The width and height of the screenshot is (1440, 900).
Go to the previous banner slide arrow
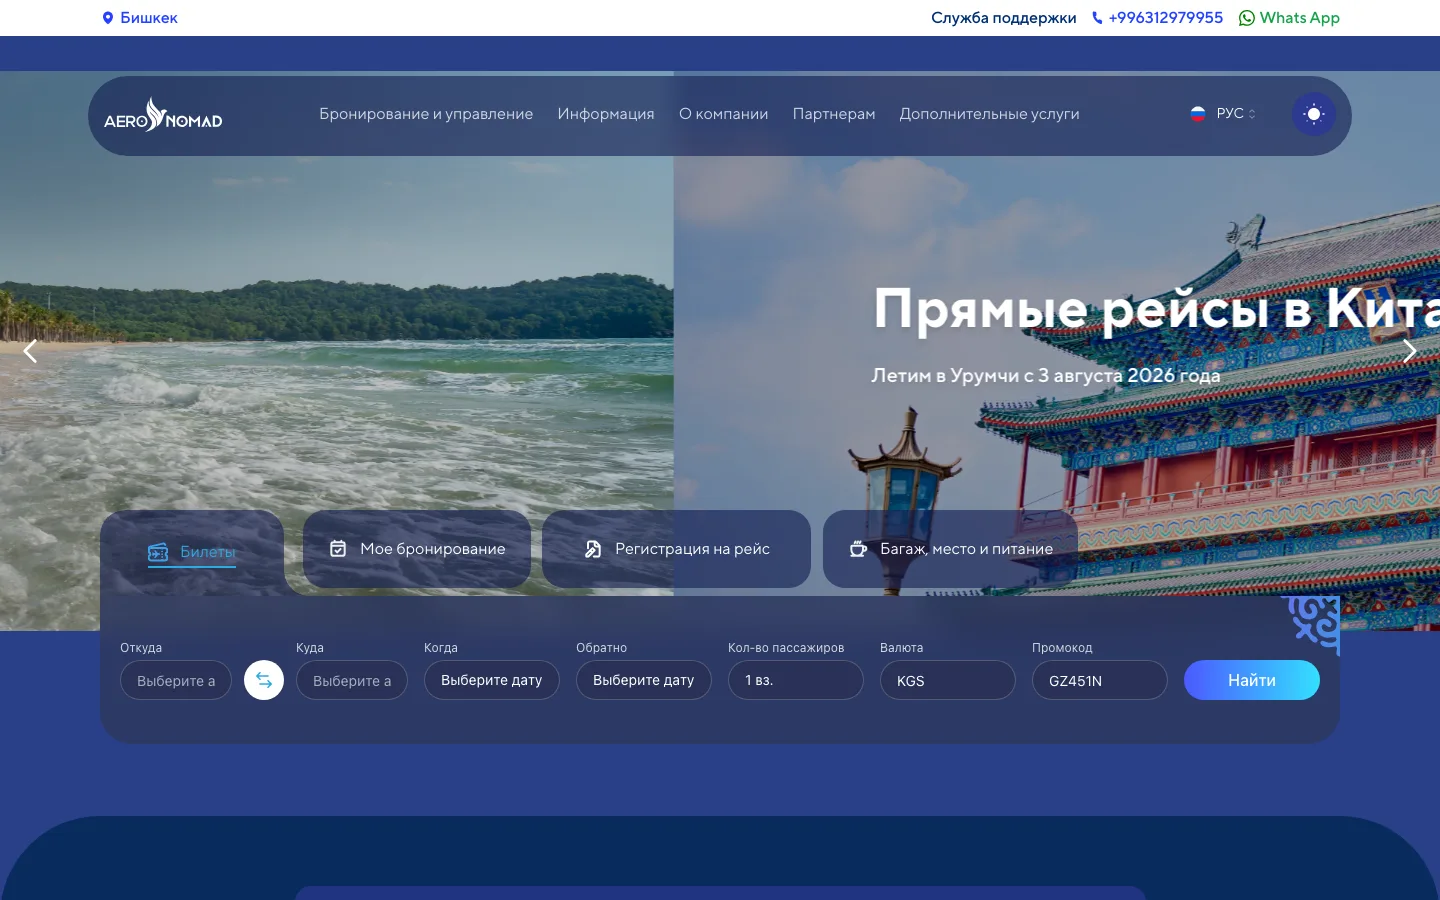pyautogui.click(x=30, y=351)
